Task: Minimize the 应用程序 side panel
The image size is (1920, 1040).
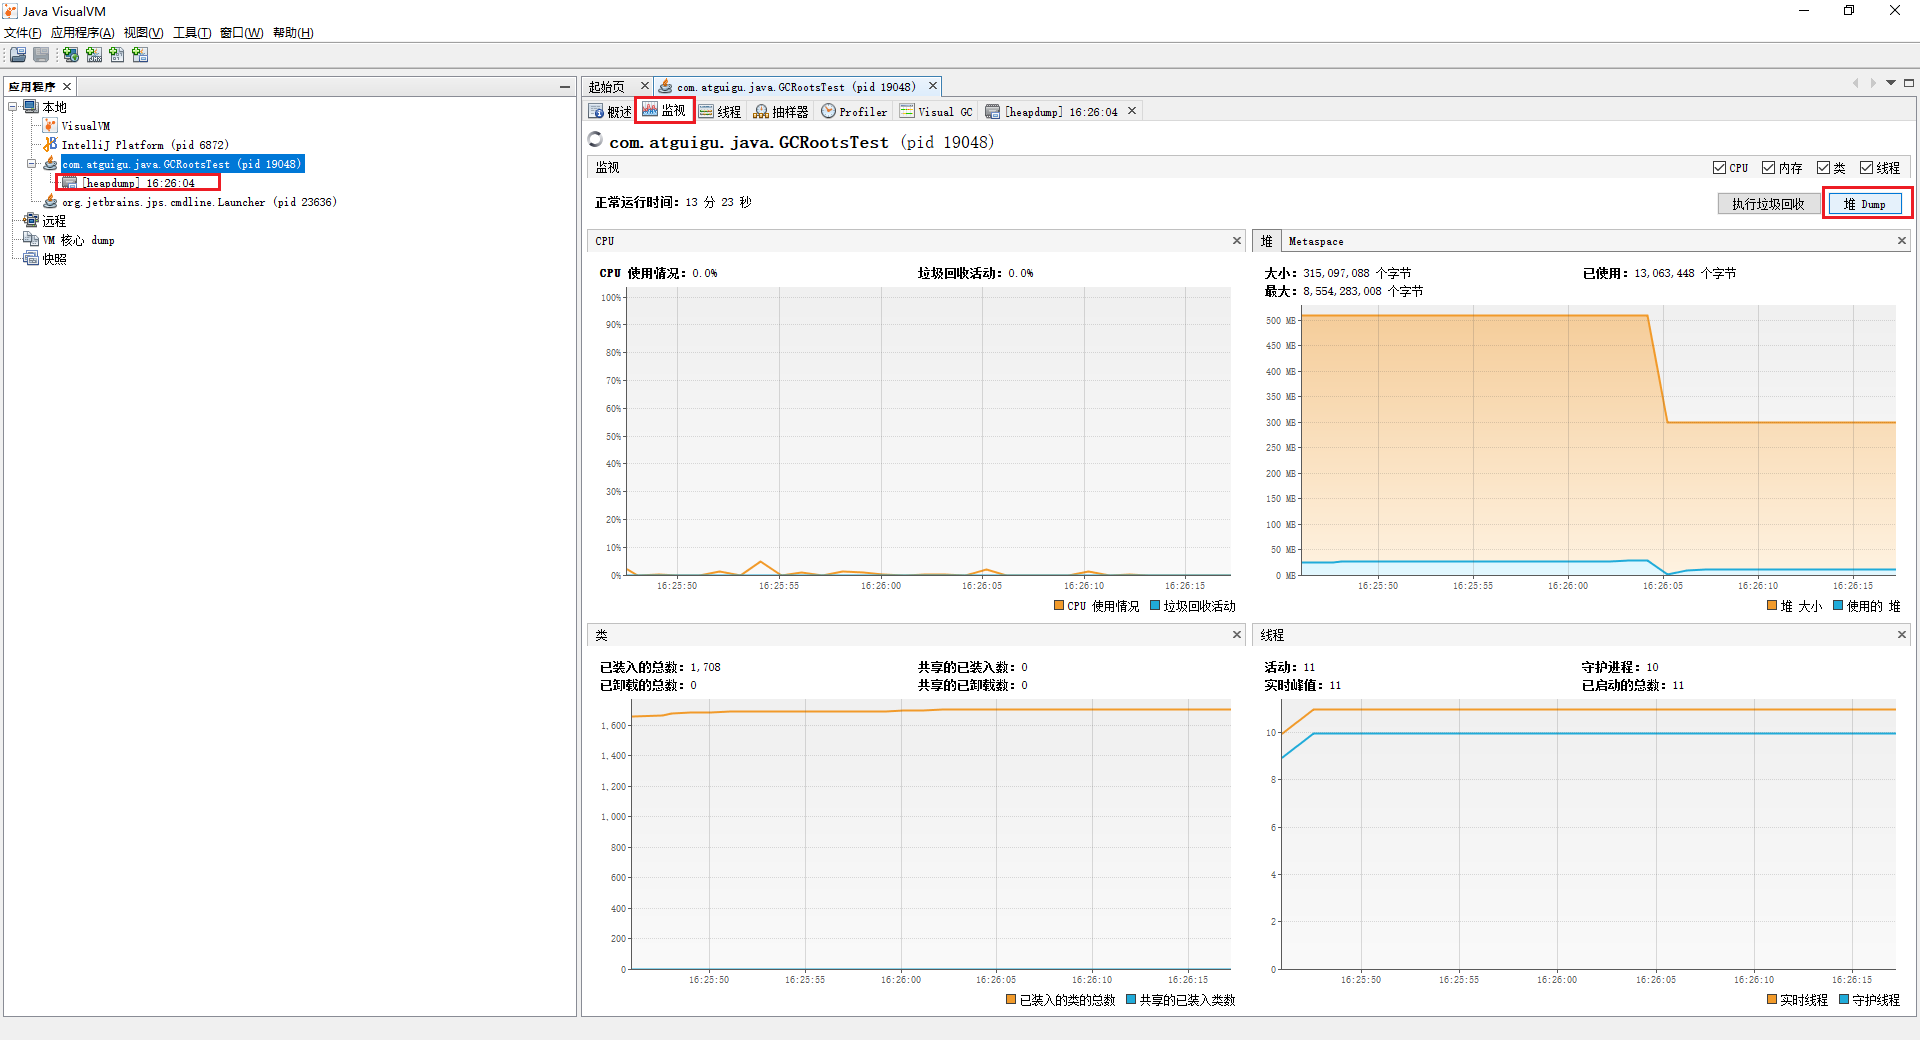Action: coord(565,87)
